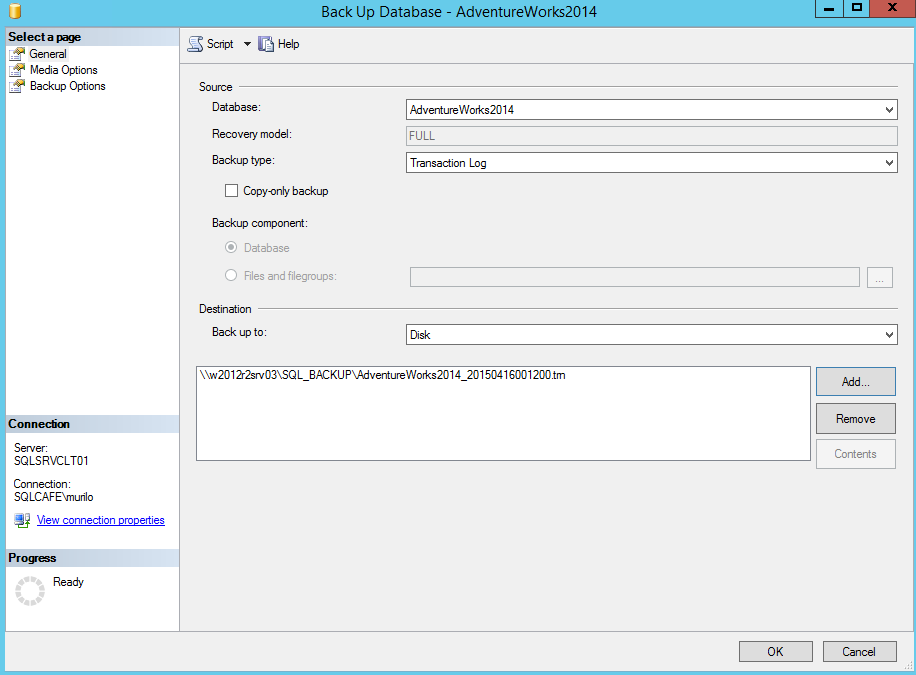
Task: Close the Back Up Database window
Action: pos(893,8)
